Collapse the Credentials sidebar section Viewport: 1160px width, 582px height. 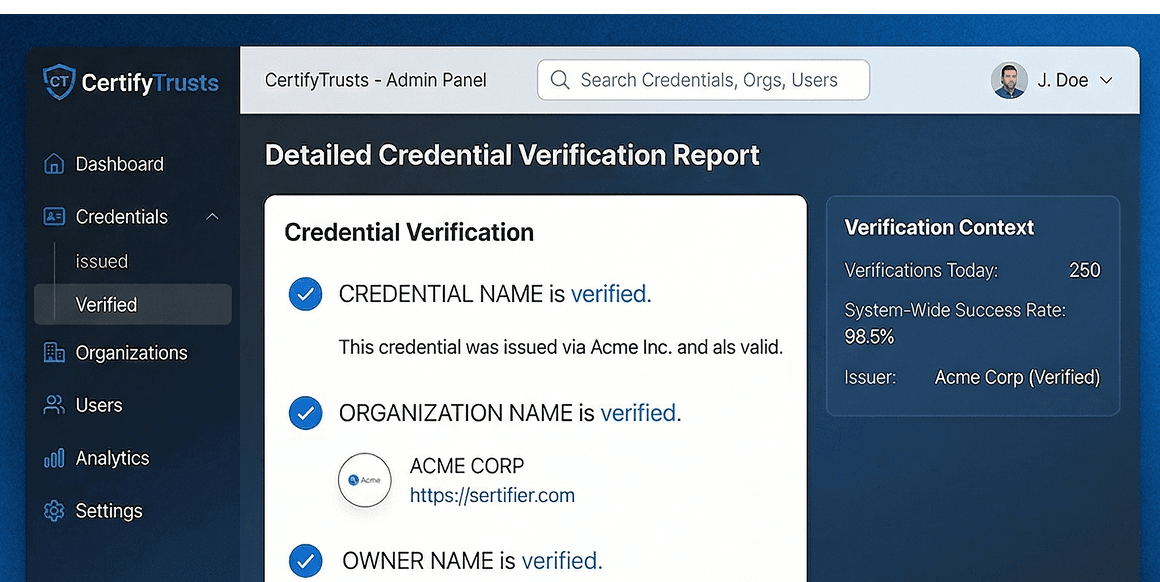211,216
